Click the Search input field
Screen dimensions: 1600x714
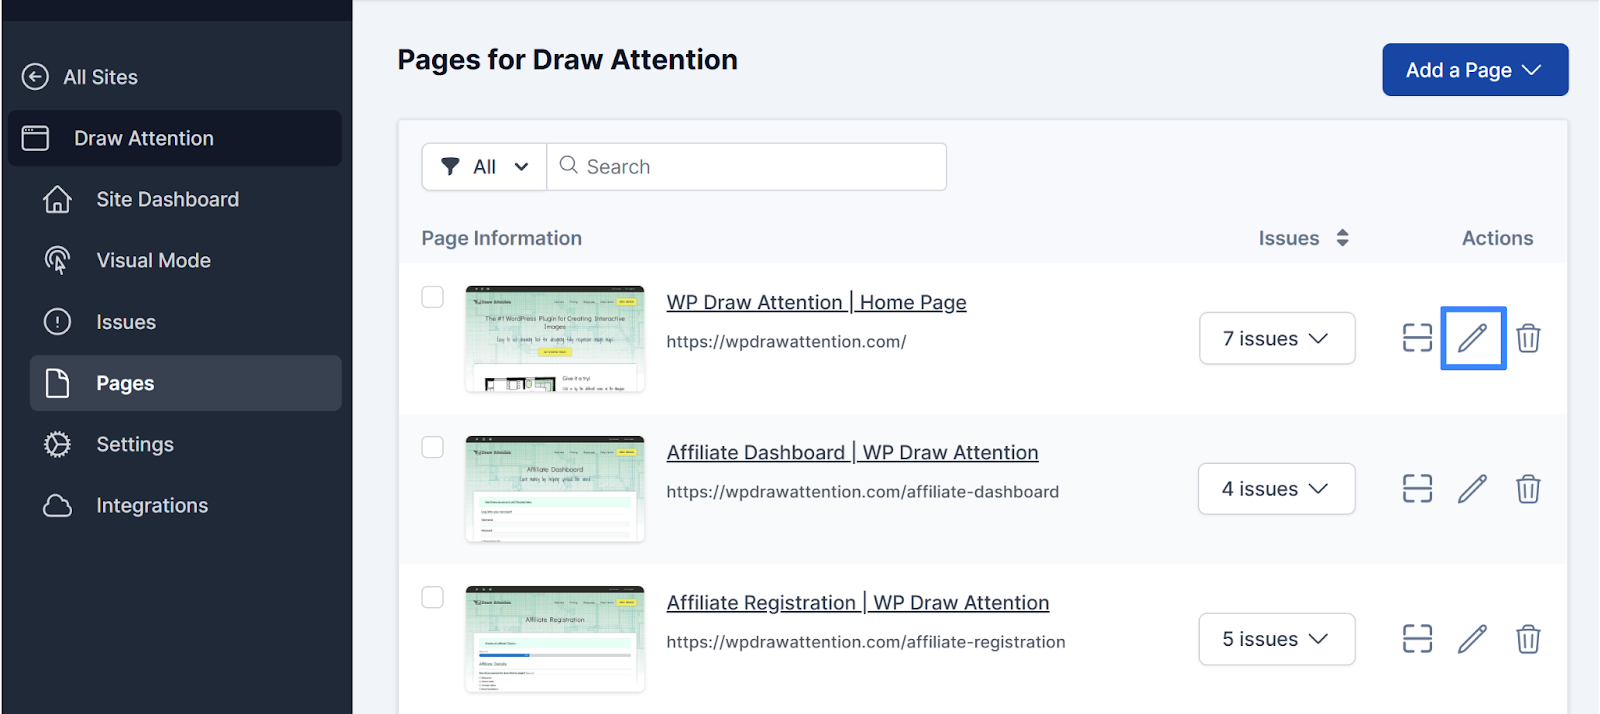coord(747,166)
